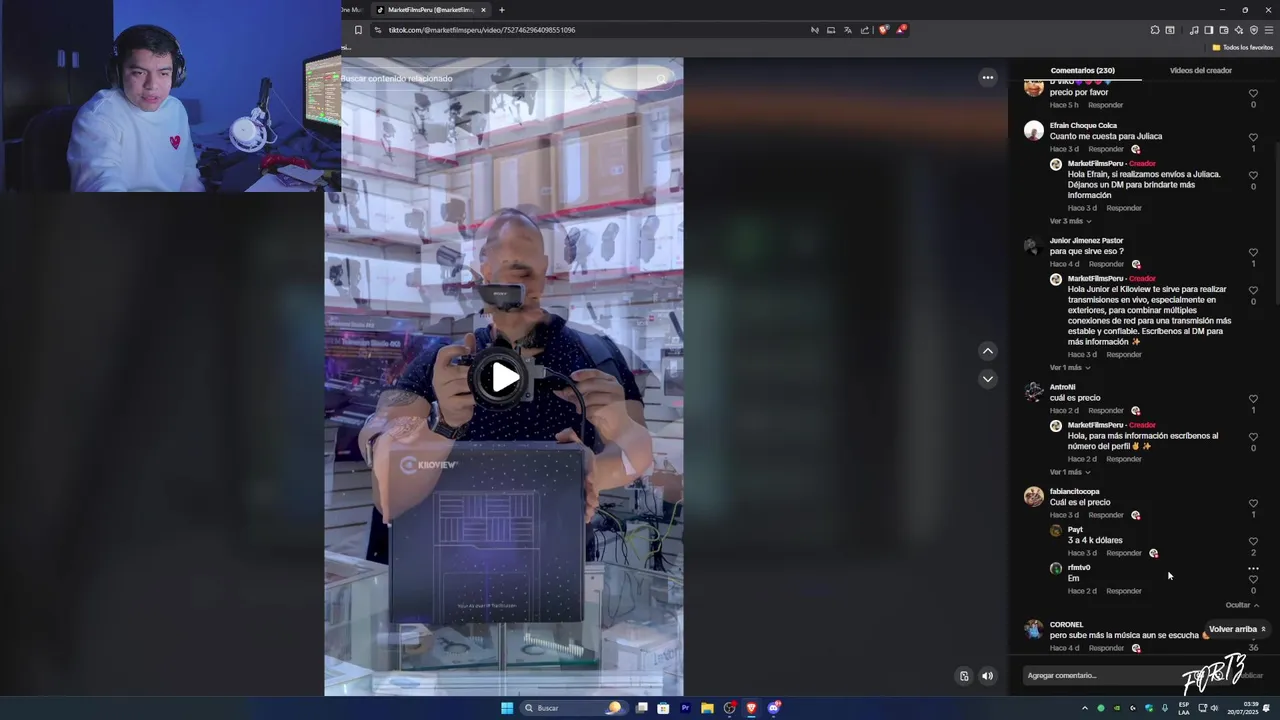Like fabiancitocopa's comment "Cuál es el precio"
1280x720 pixels.
1253,503
